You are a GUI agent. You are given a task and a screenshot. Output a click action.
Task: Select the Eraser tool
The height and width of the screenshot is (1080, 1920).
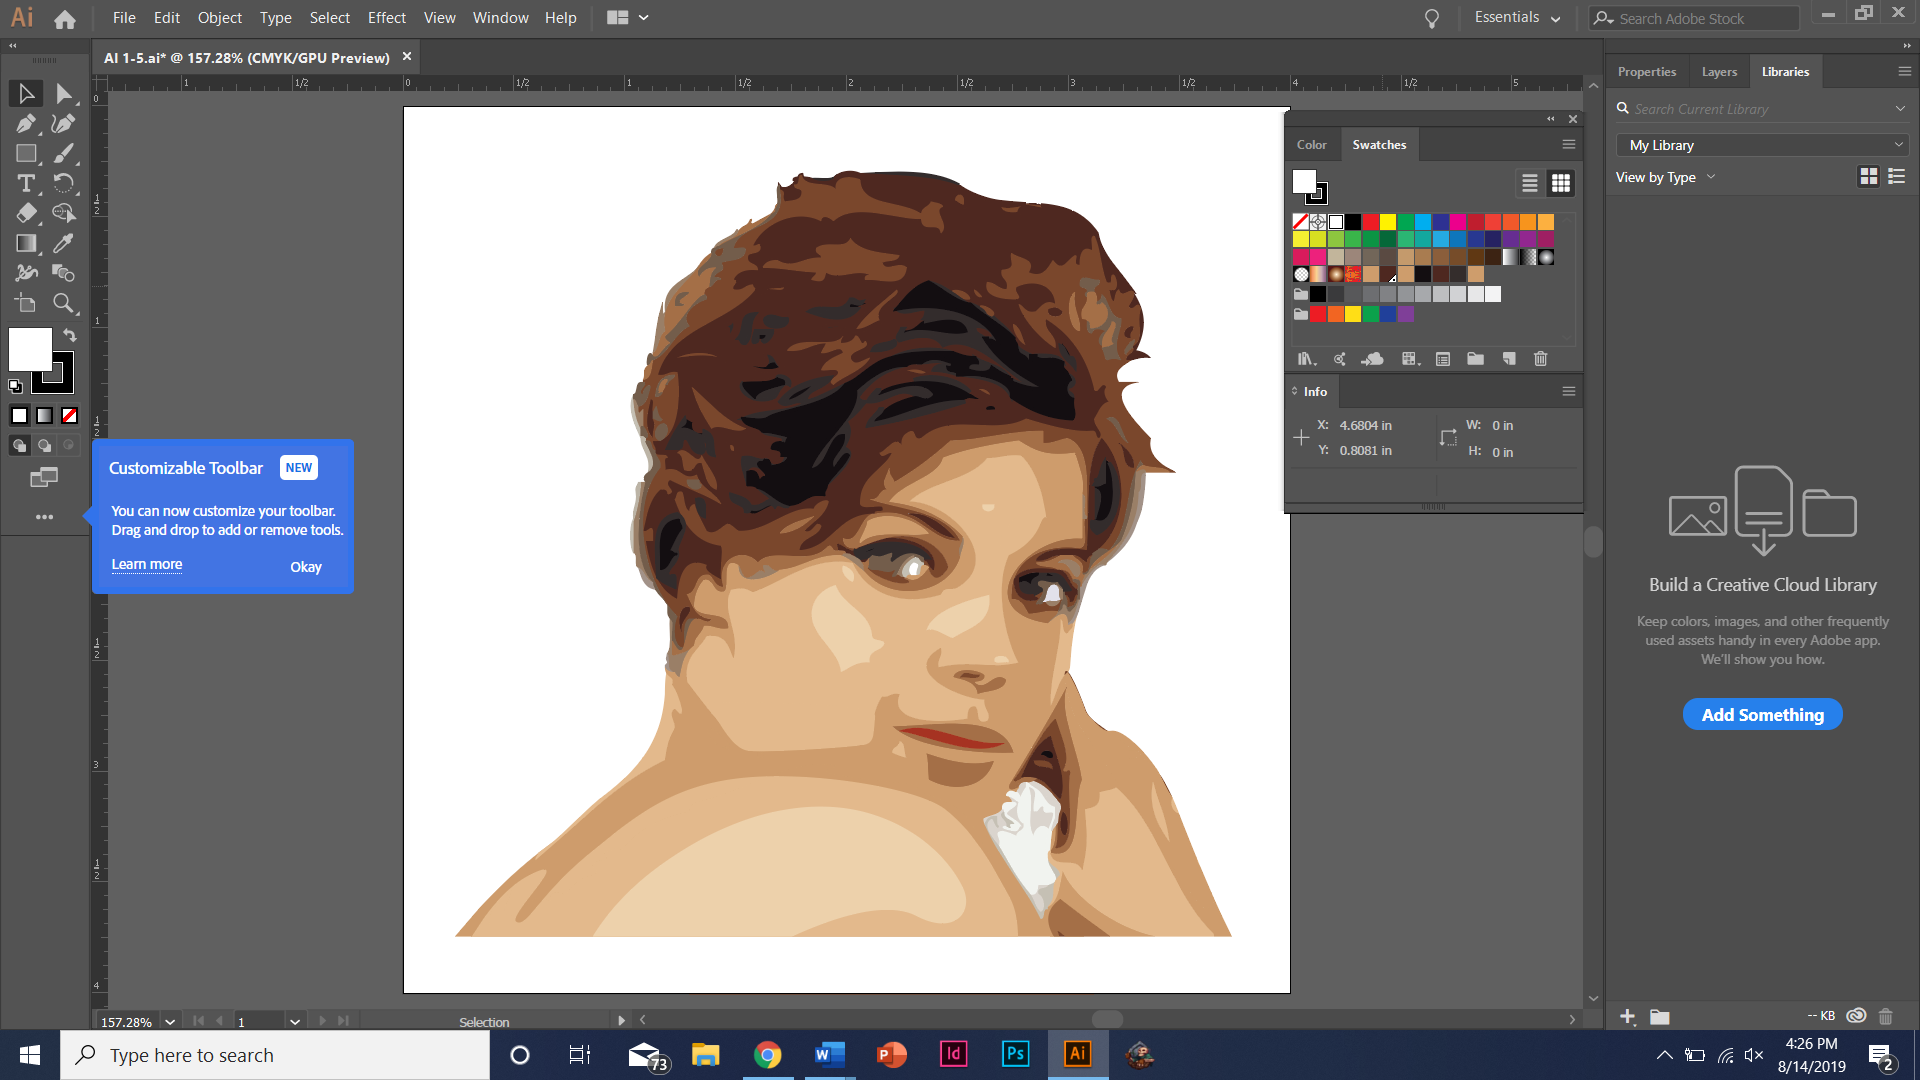(x=26, y=213)
